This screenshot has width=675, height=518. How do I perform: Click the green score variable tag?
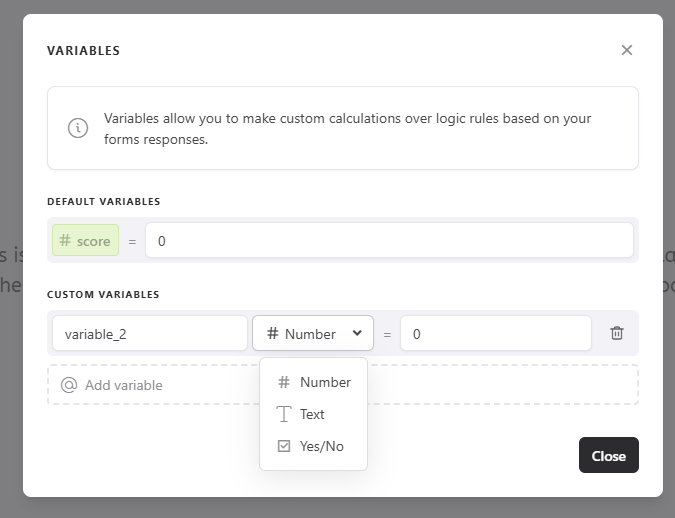click(86, 241)
